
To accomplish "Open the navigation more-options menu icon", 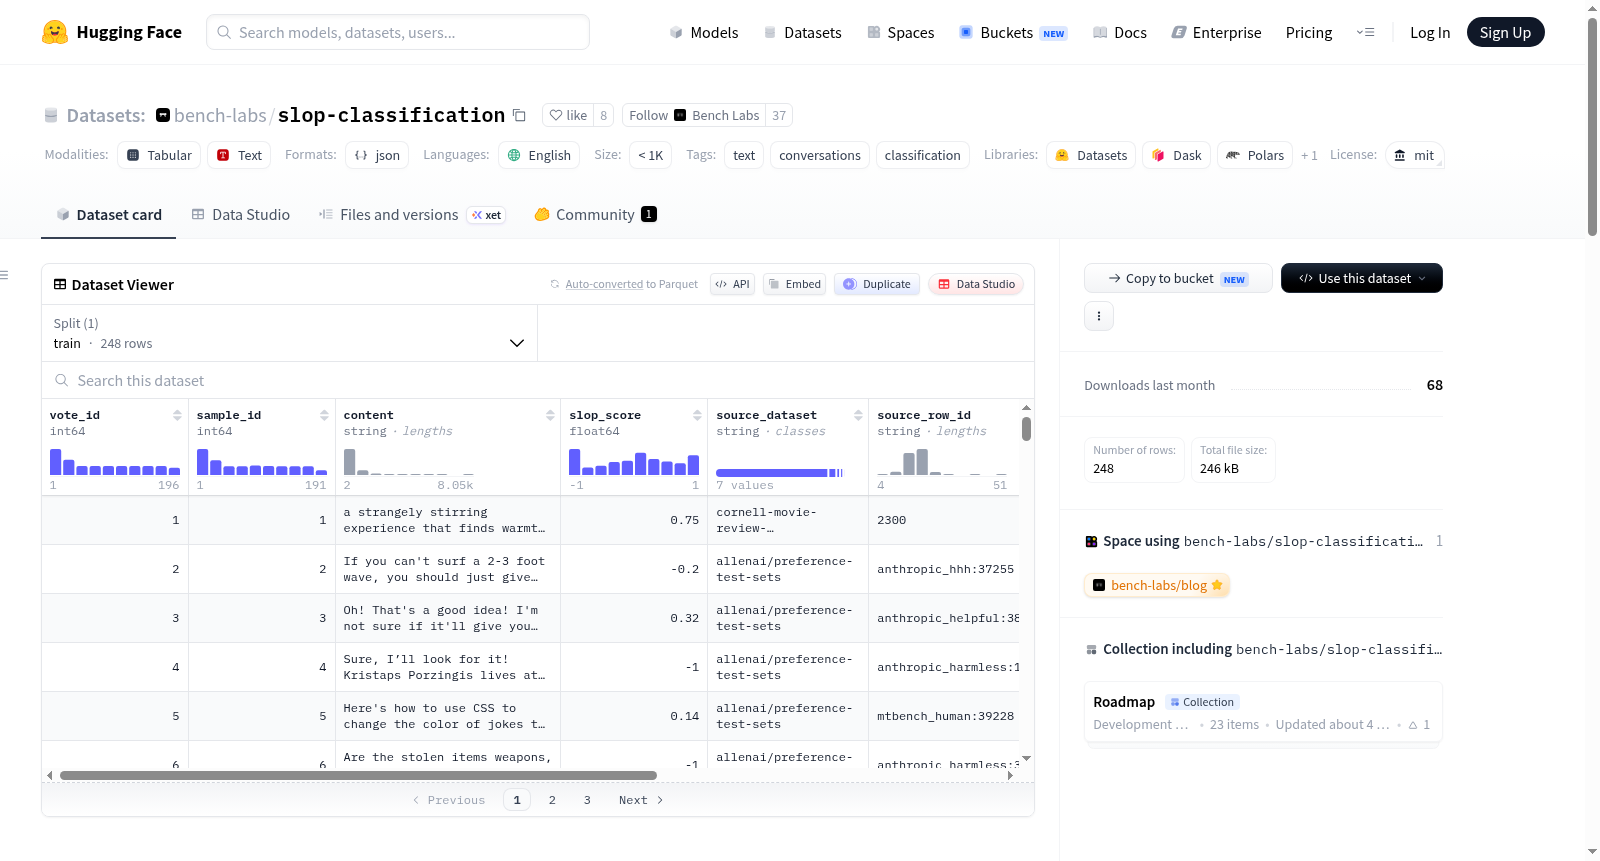I will [x=1365, y=32].
